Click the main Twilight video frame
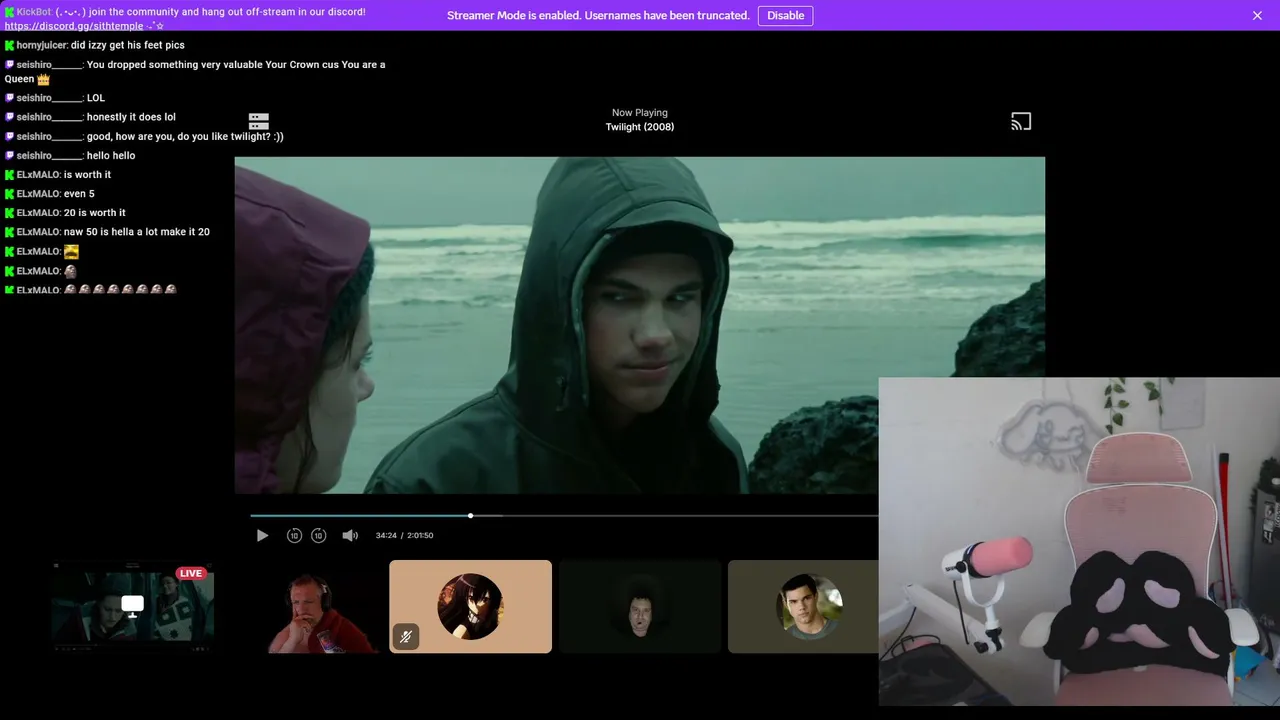 (x=640, y=325)
